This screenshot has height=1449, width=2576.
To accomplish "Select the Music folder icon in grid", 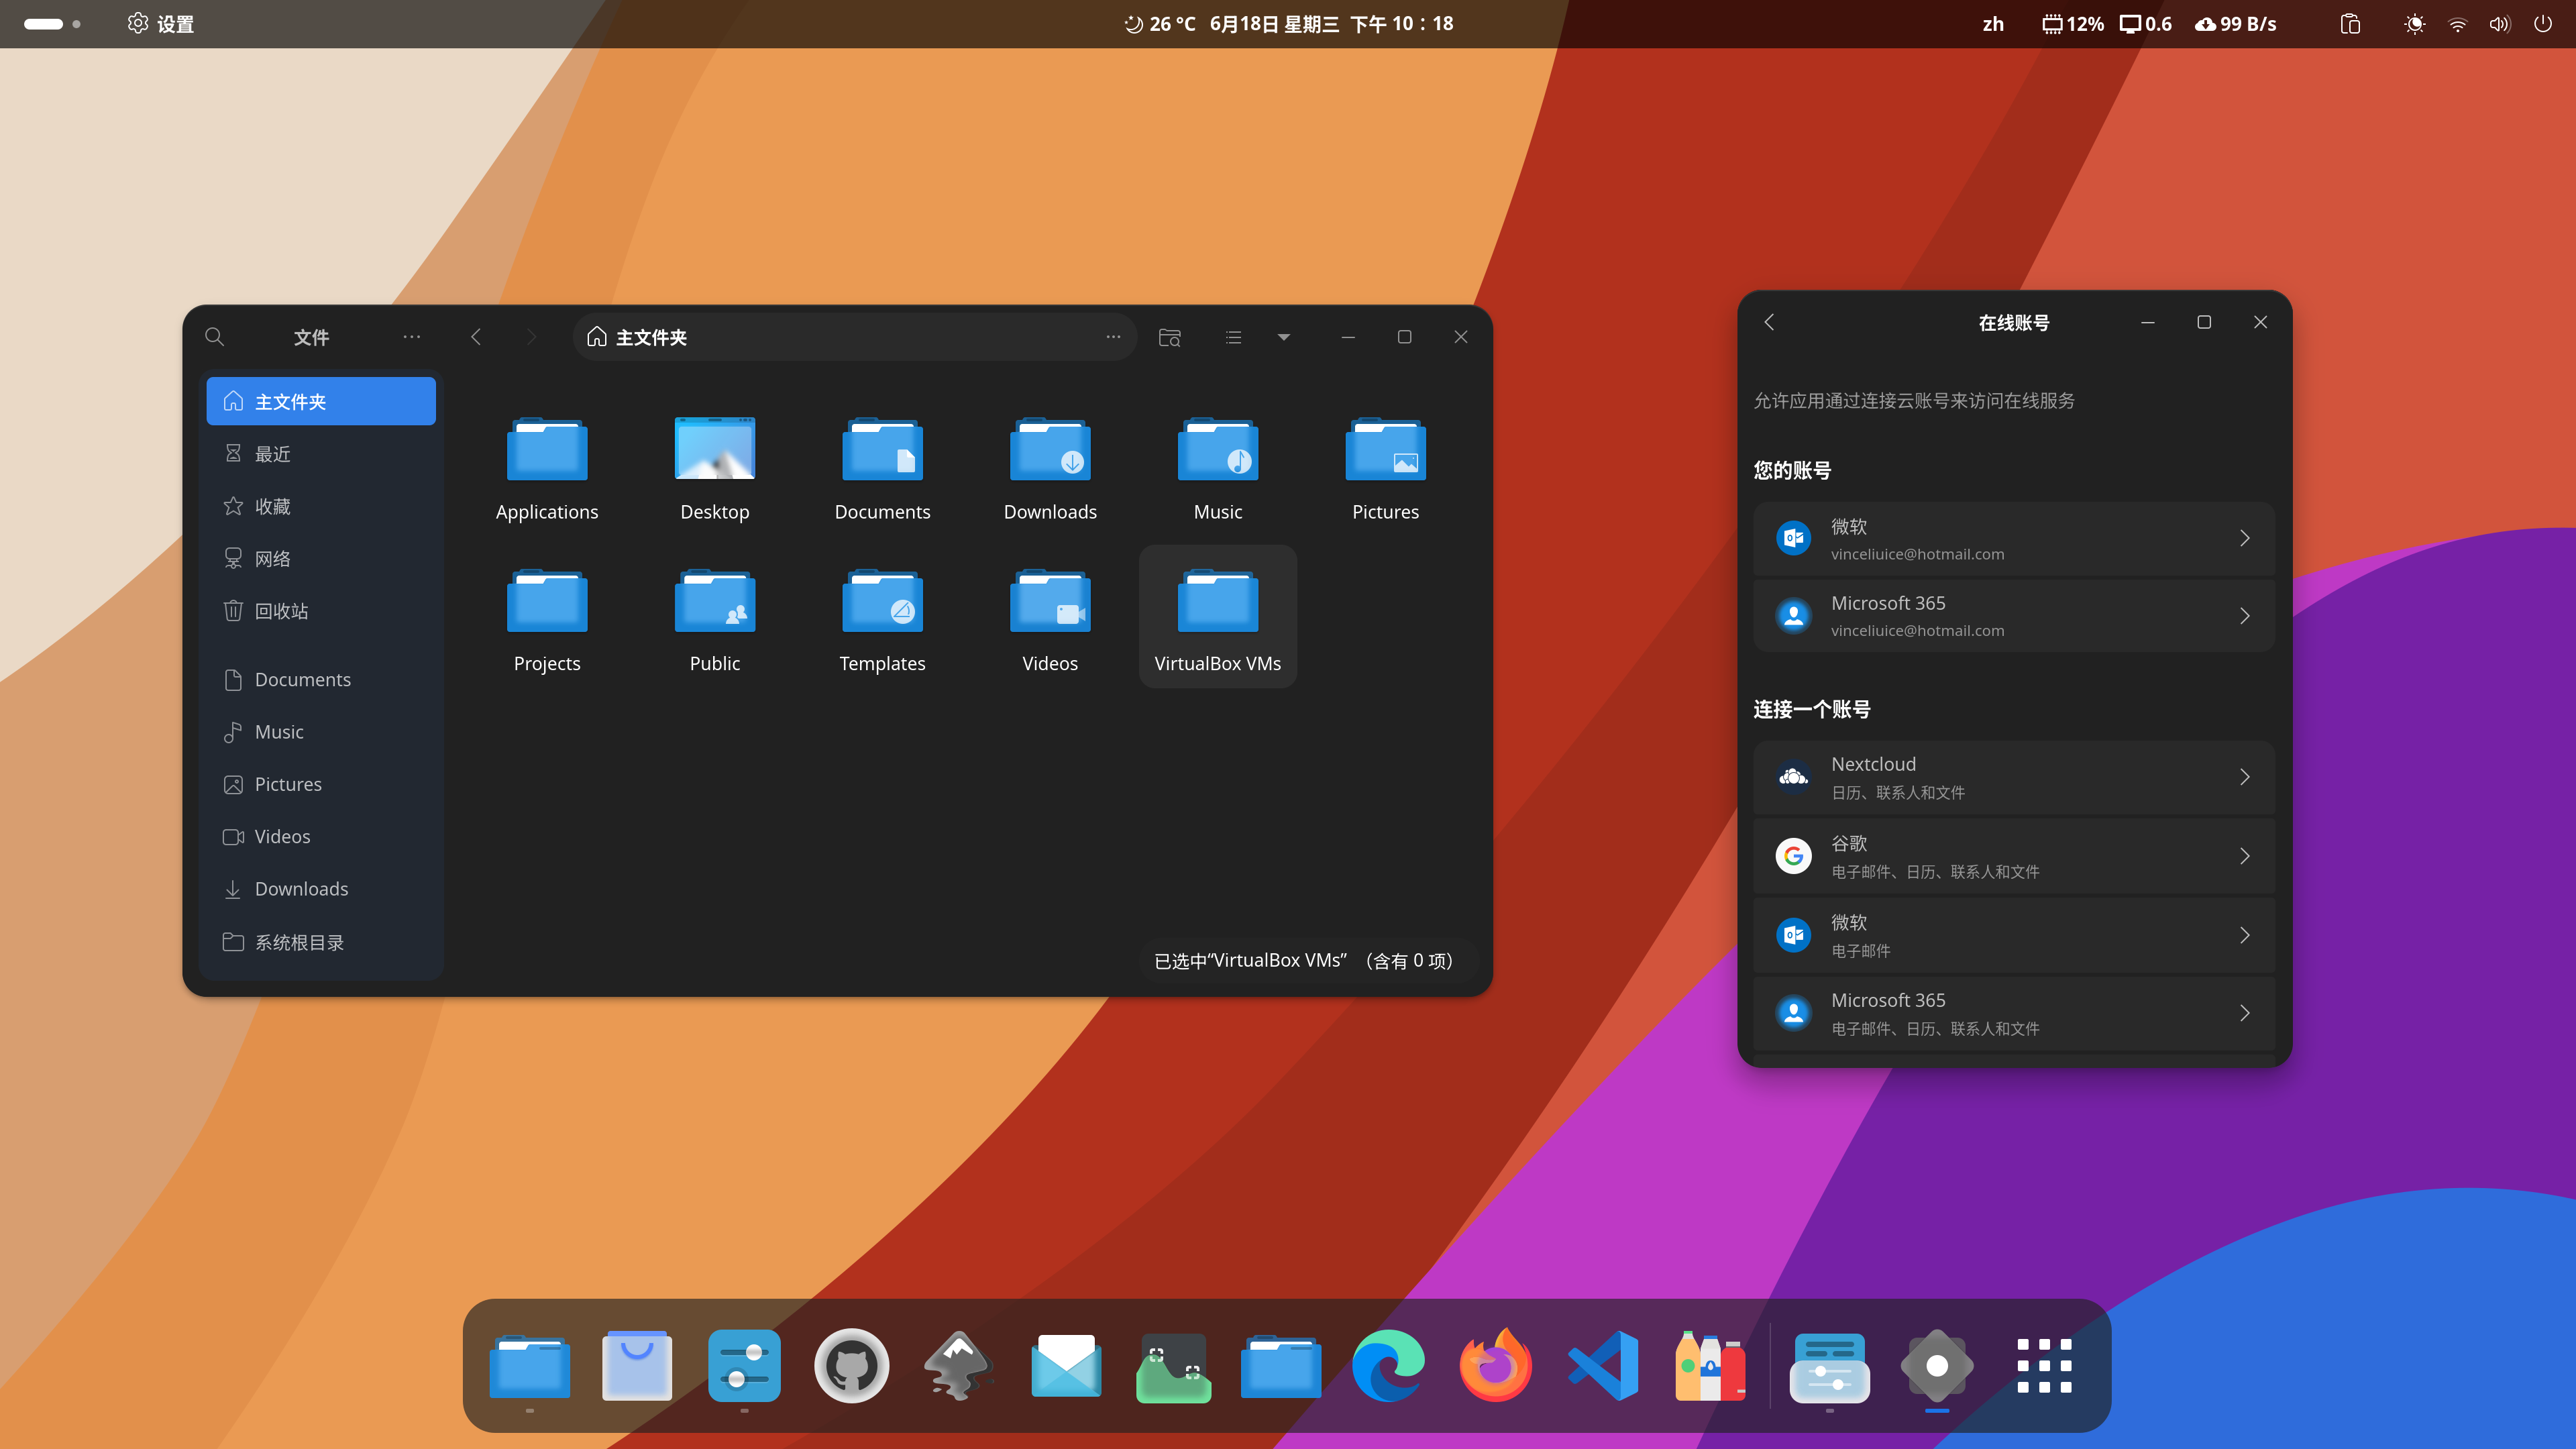I will coord(1218,449).
